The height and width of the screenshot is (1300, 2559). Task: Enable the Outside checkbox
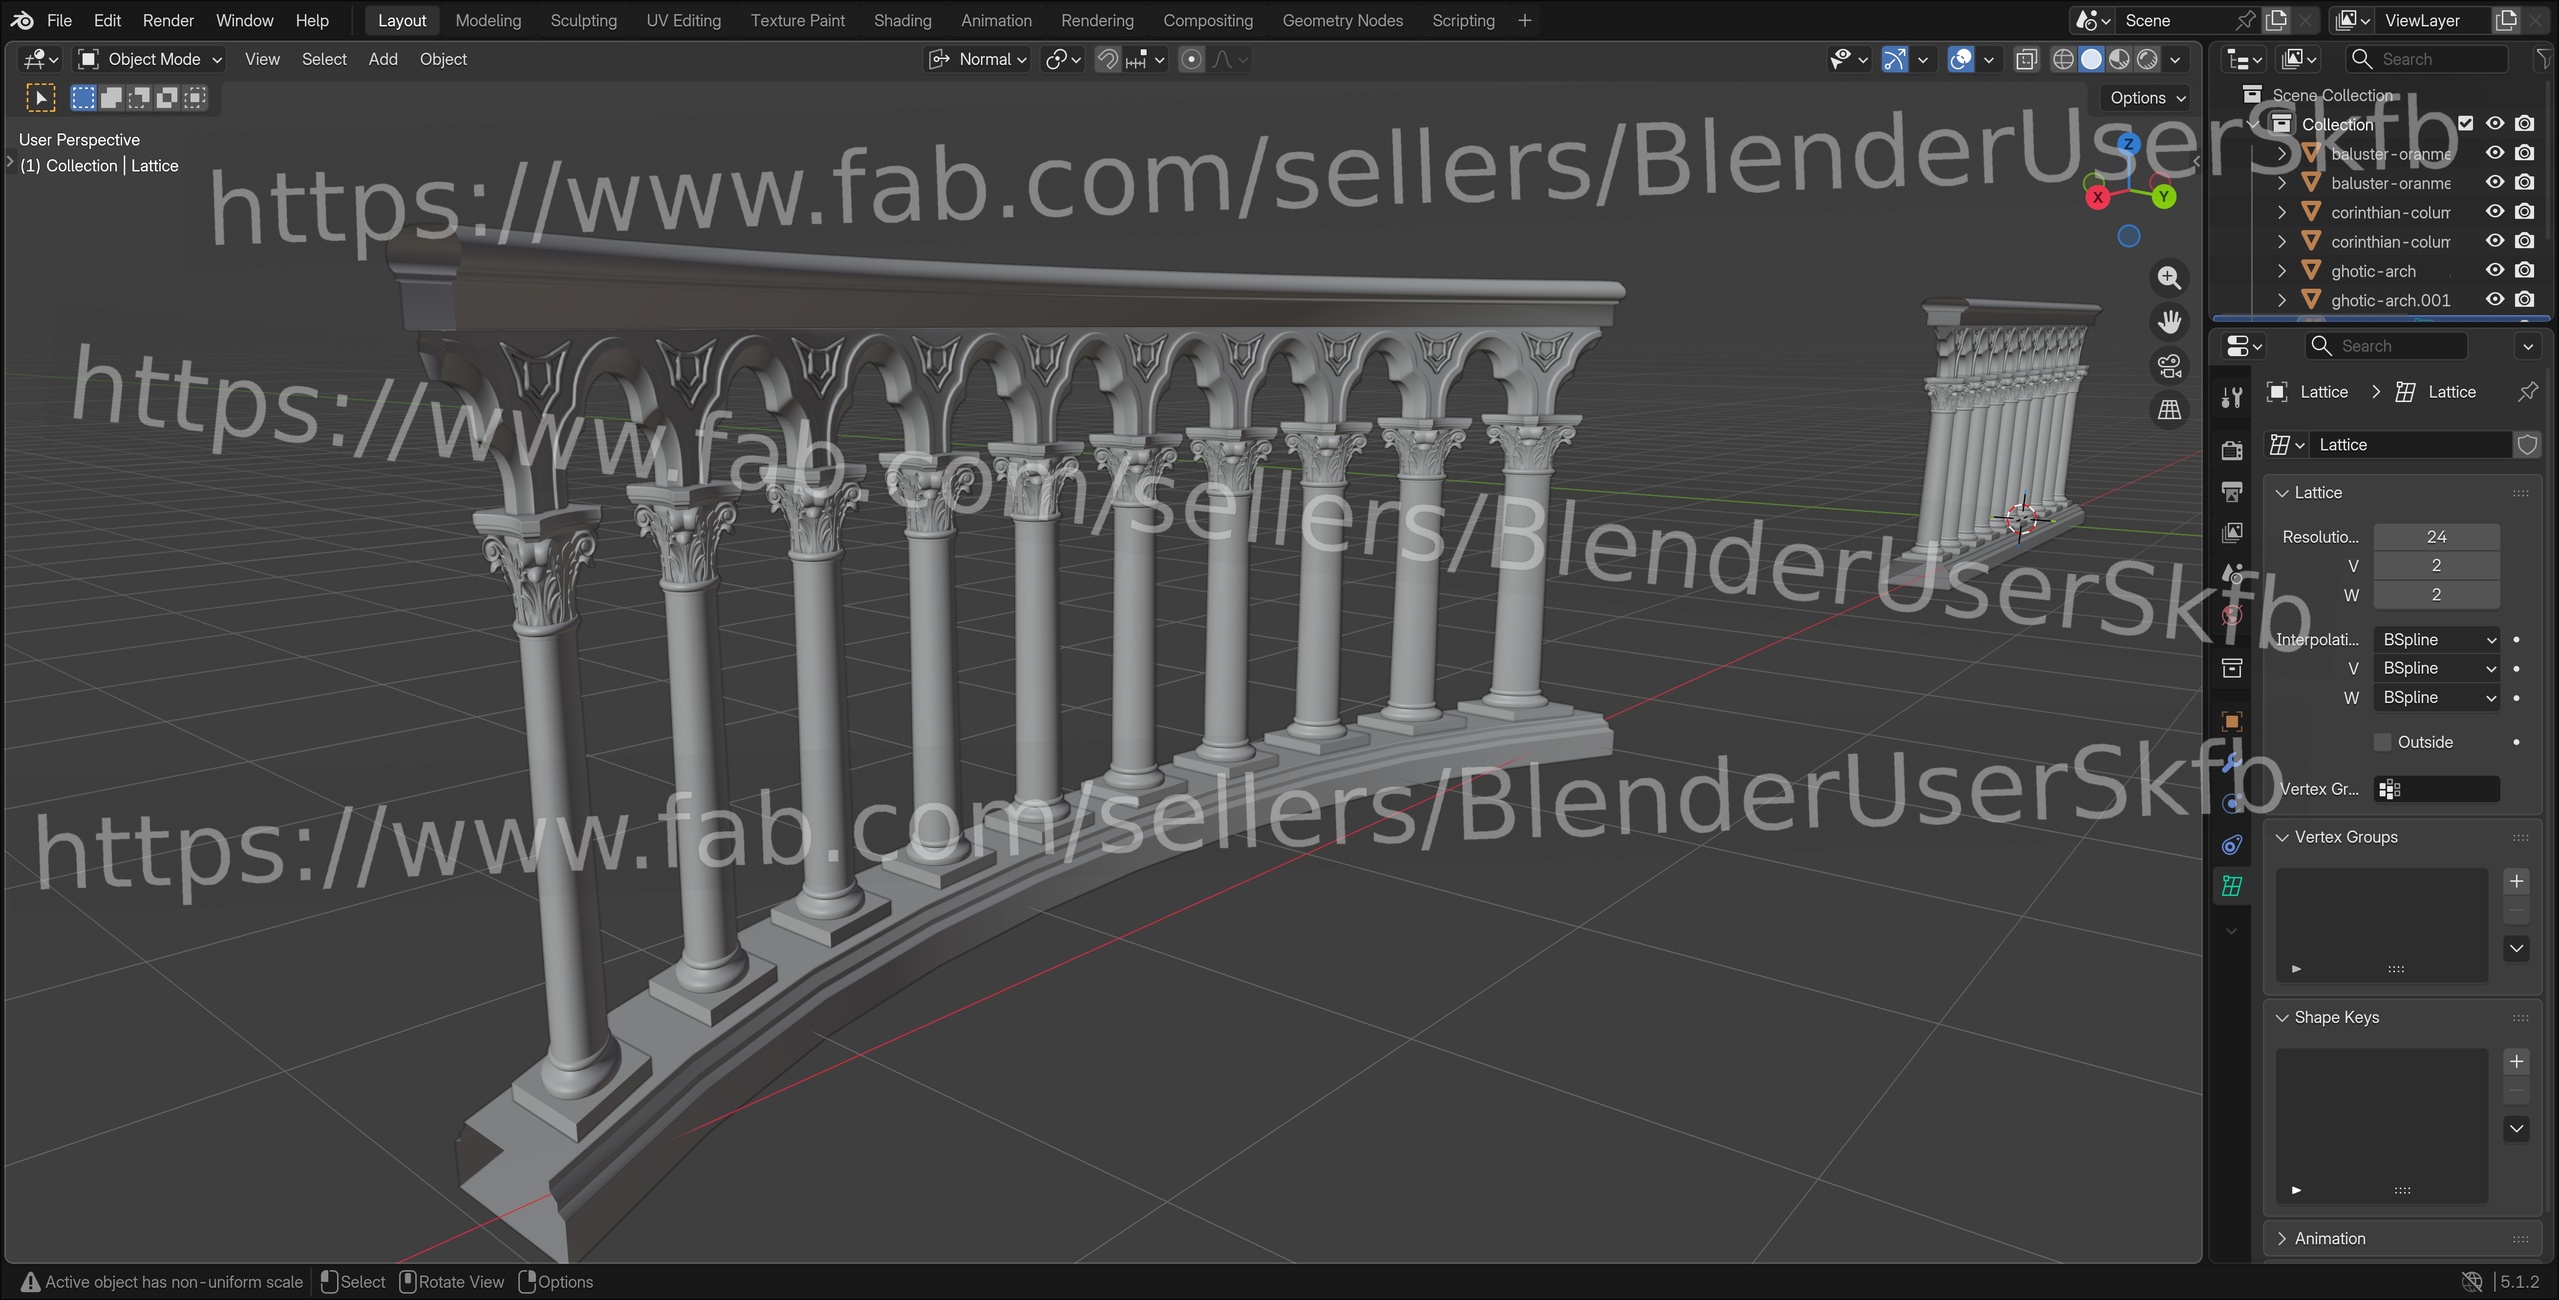(2383, 742)
